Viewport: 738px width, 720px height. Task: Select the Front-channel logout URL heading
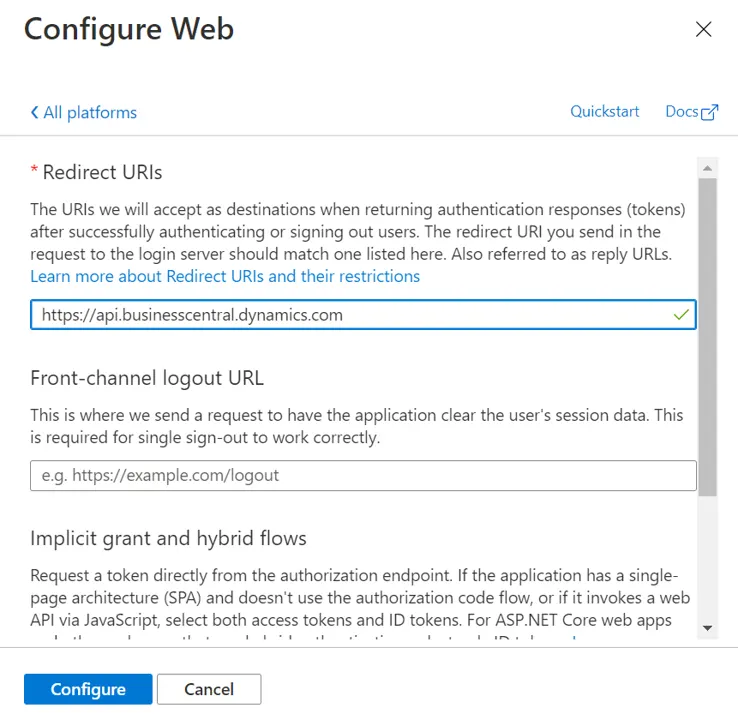147,378
